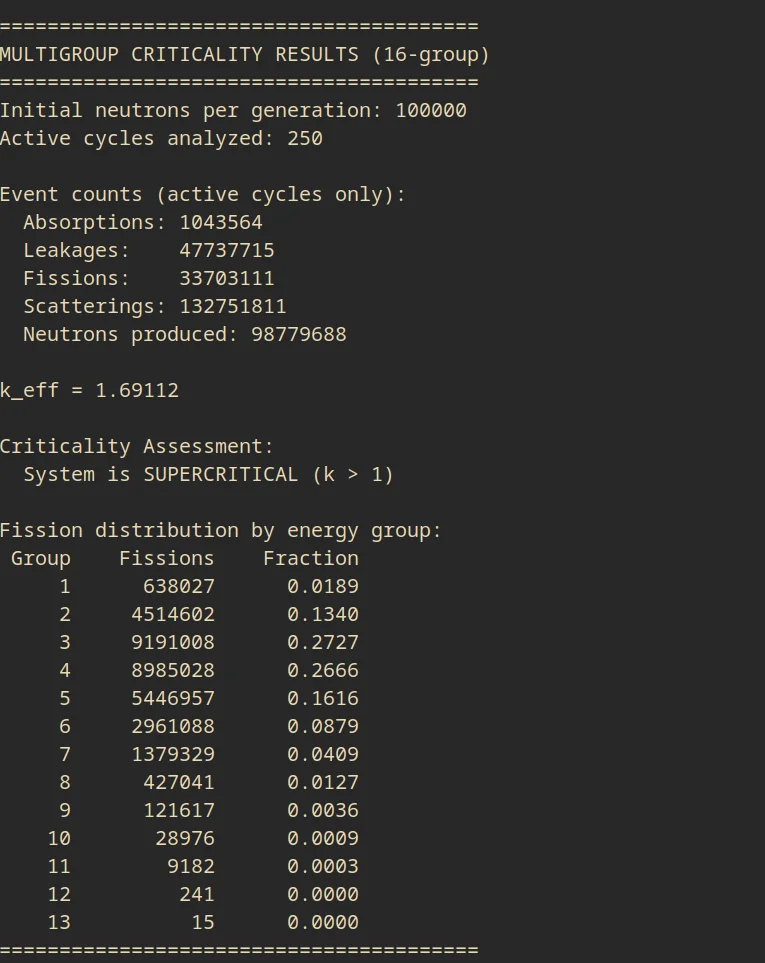This screenshot has height=963, width=765.
Task: Click the 'Criticality Assessment:' label
Action: click(x=136, y=446)
